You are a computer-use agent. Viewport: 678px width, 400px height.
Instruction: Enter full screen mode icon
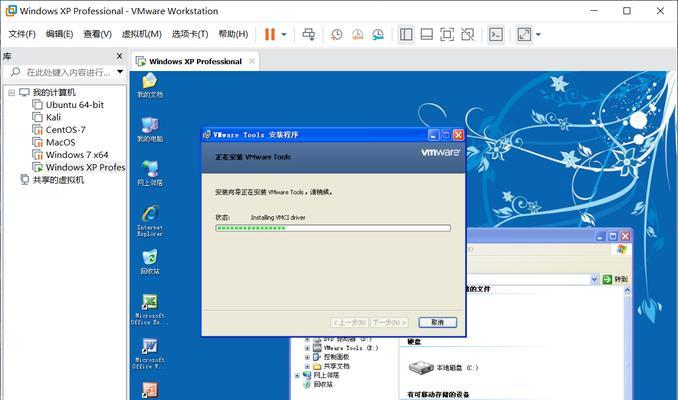pyautogui.click(x=447, y=35)
